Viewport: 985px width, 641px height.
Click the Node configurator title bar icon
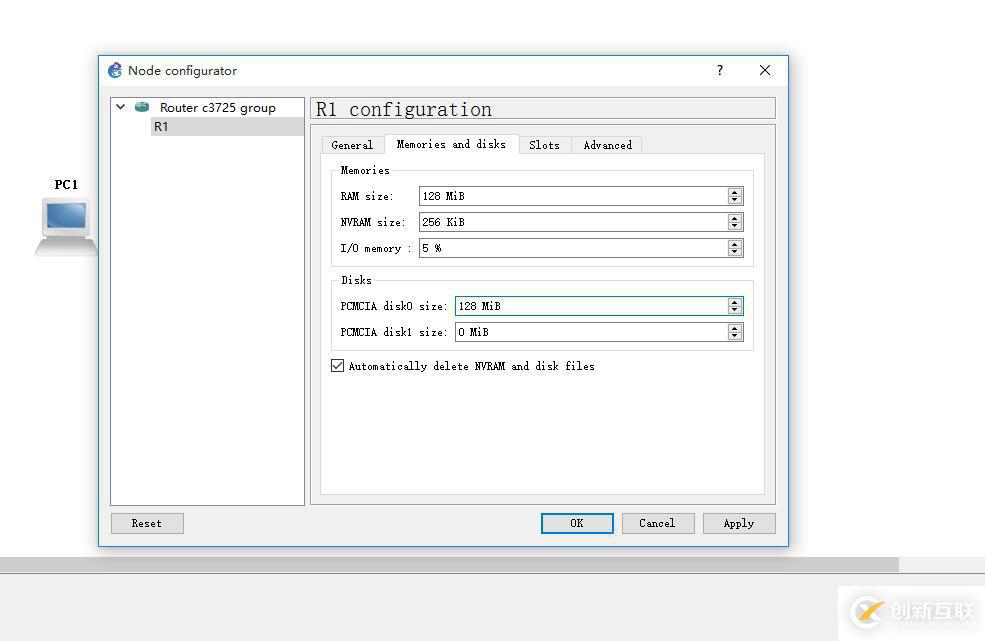[115, 71]
